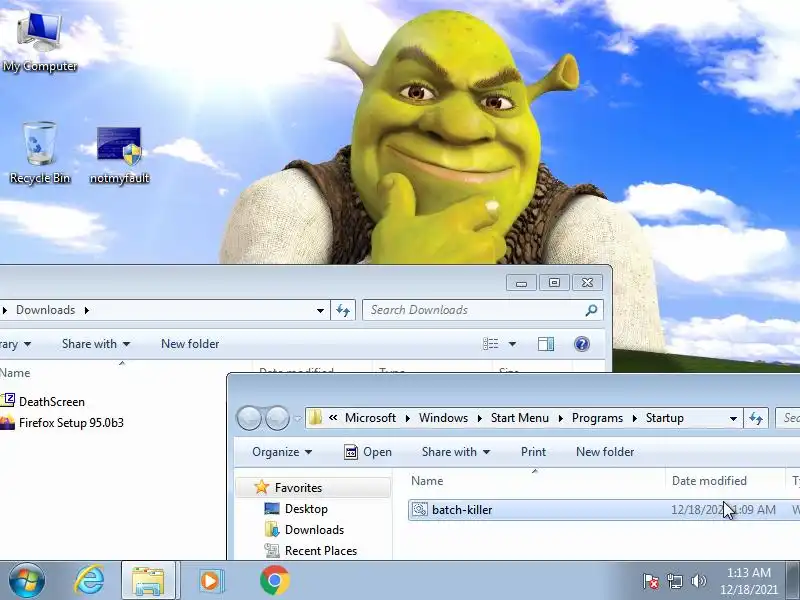The width and height of the screenshot is (800, 600).
Task: Open Share with menu in Startup window
Action: tap(456, 452)
